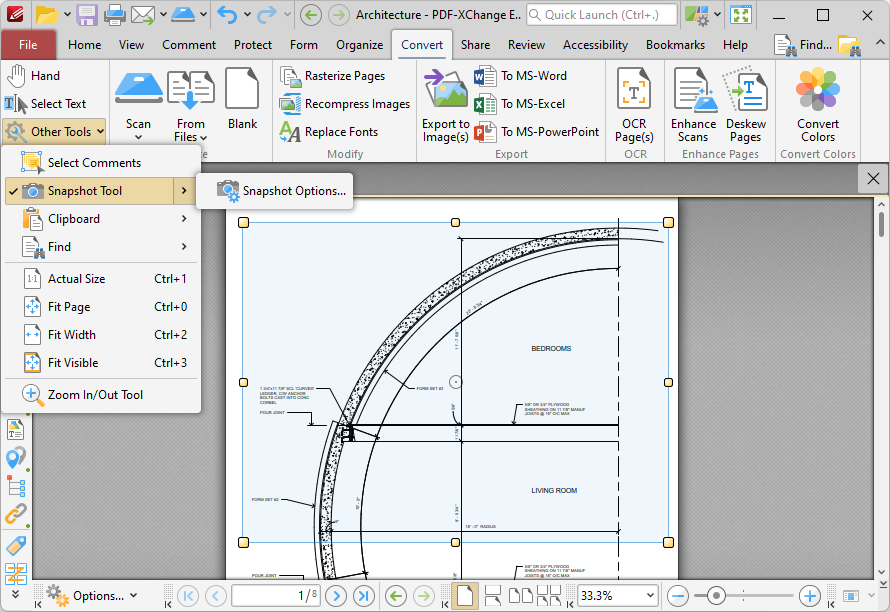Click To MS-Word export button
The height and width of the screenshot is (612, 890).
520,76
